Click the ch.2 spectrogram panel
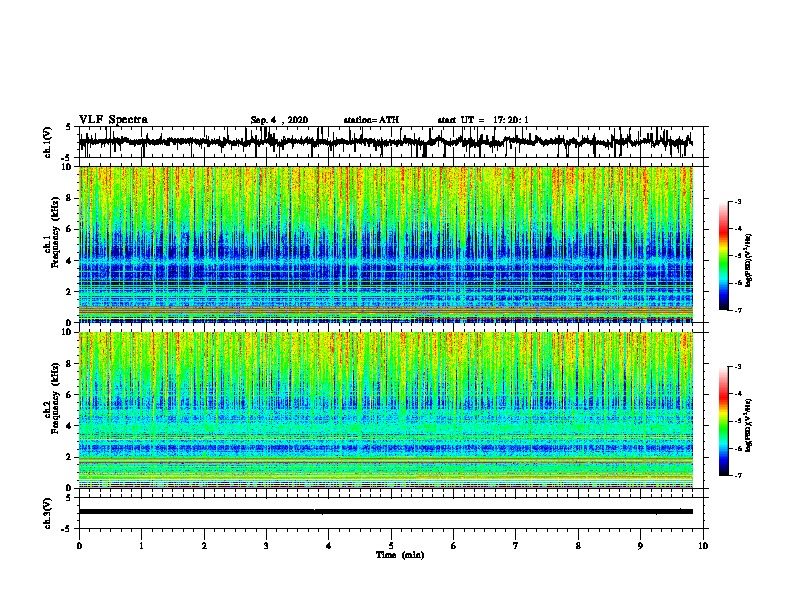The height and width of the screenshot is (612, 792). pyautogui.click(x=386, y=410)
